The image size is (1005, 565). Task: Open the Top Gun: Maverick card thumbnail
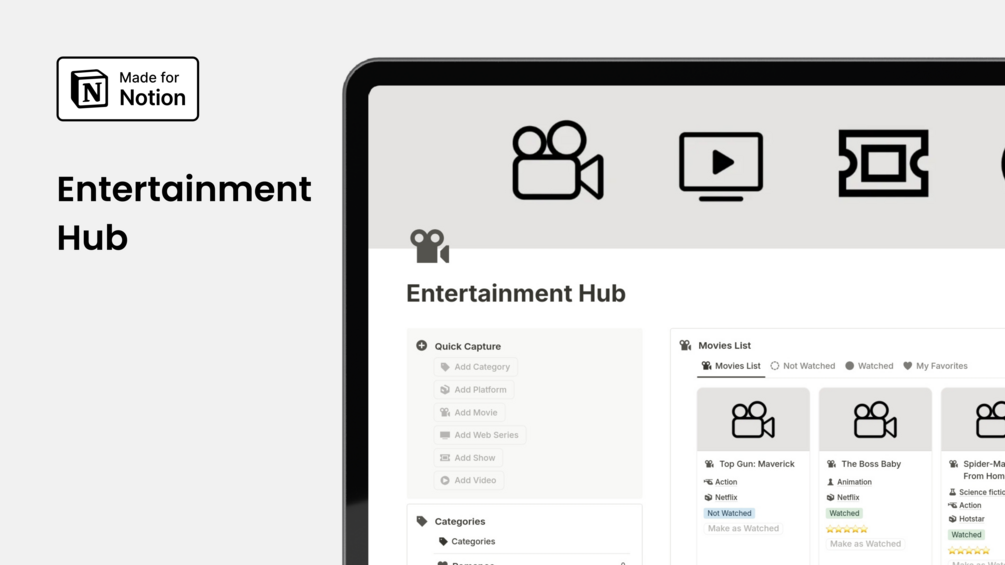pos(753,420)
